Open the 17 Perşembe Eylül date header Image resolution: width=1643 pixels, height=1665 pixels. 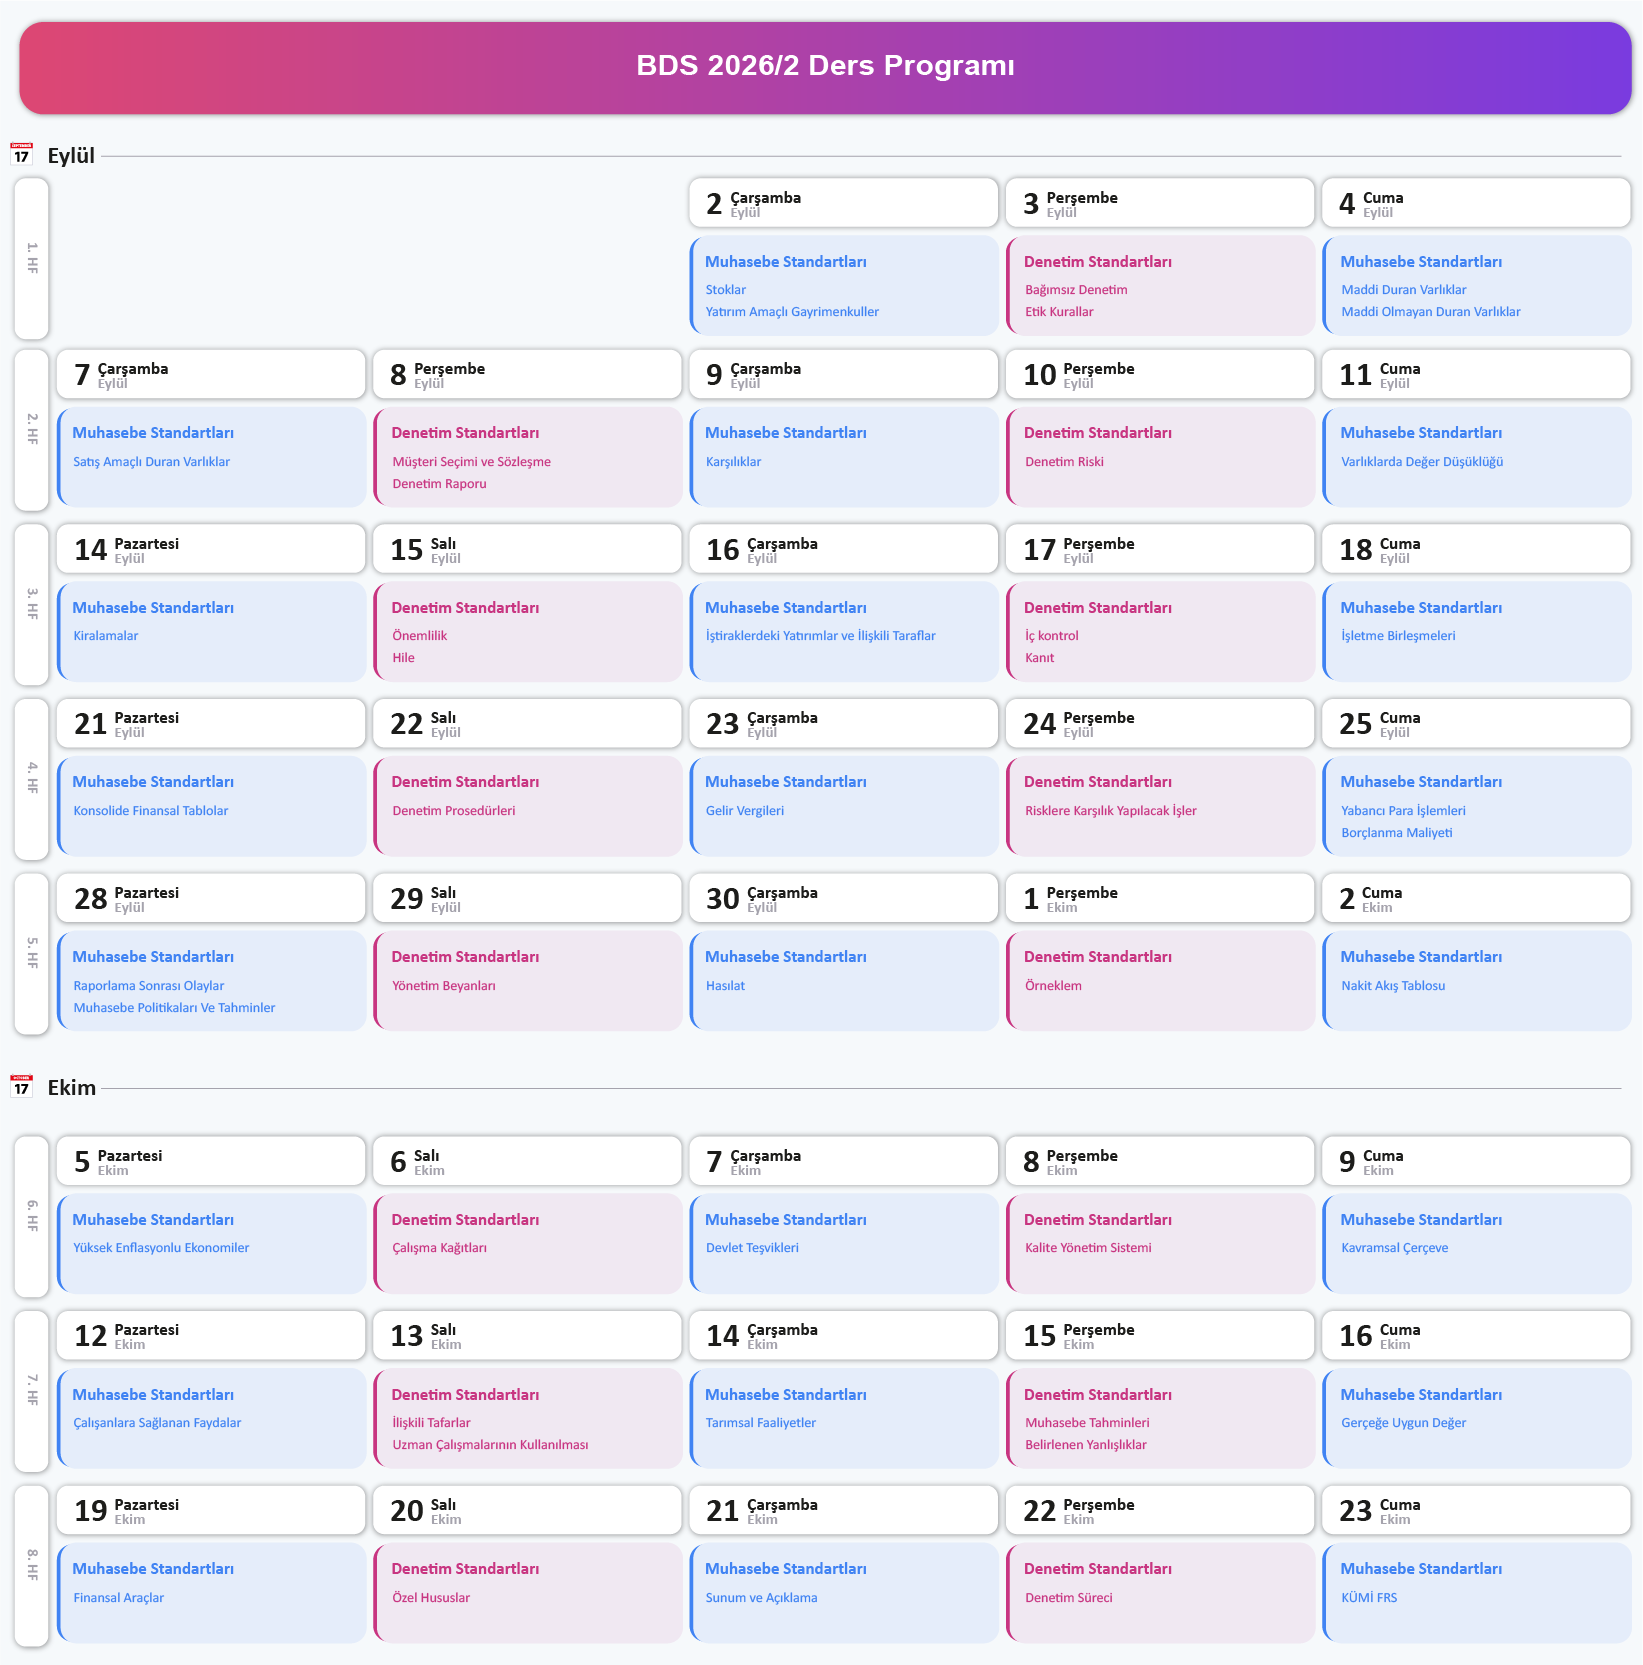tap(1160, 549)
